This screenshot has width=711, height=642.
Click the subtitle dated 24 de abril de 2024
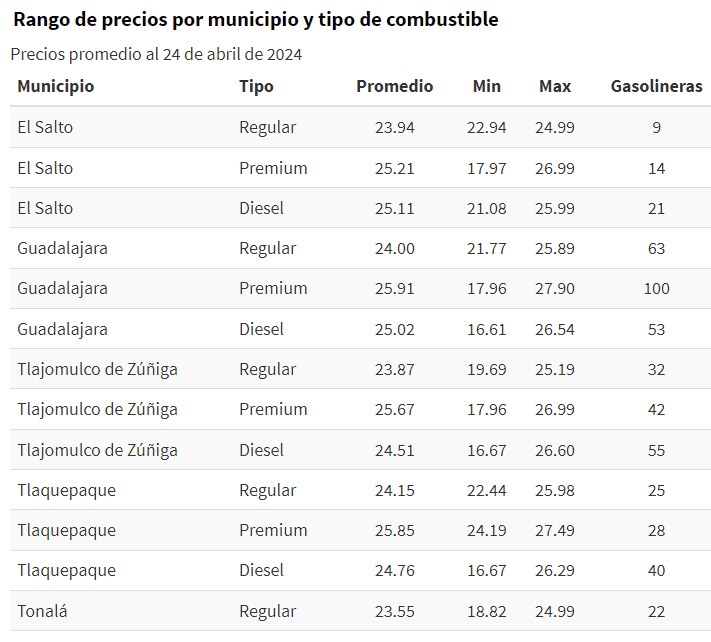click(156, 54)
